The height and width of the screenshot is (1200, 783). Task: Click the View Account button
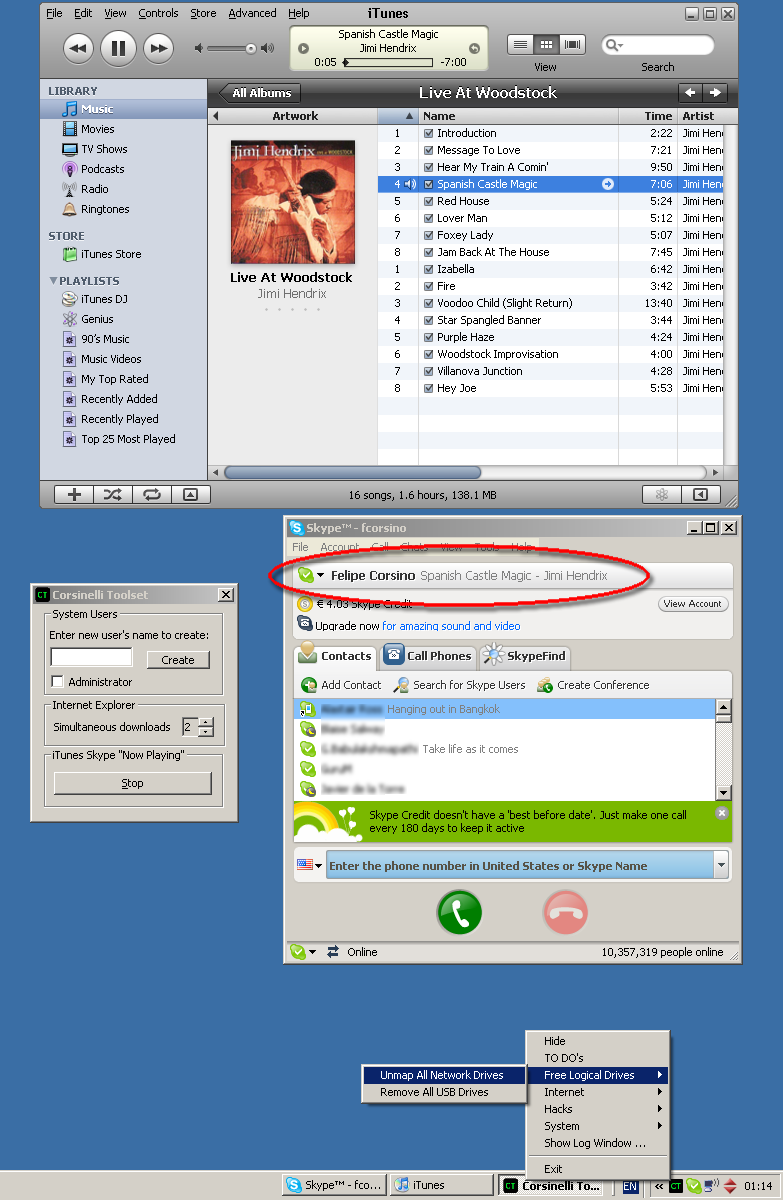(693, 604)
